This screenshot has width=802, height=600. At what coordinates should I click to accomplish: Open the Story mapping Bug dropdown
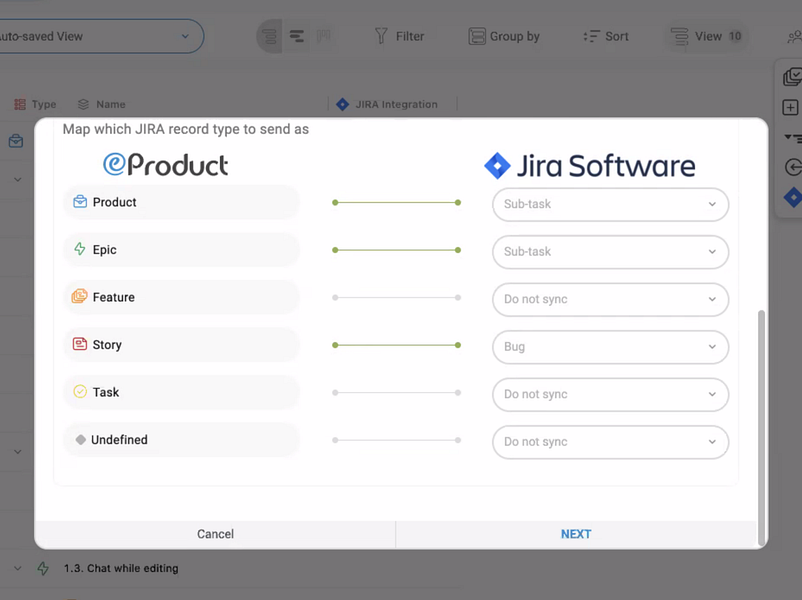click(x=610, y=347)
